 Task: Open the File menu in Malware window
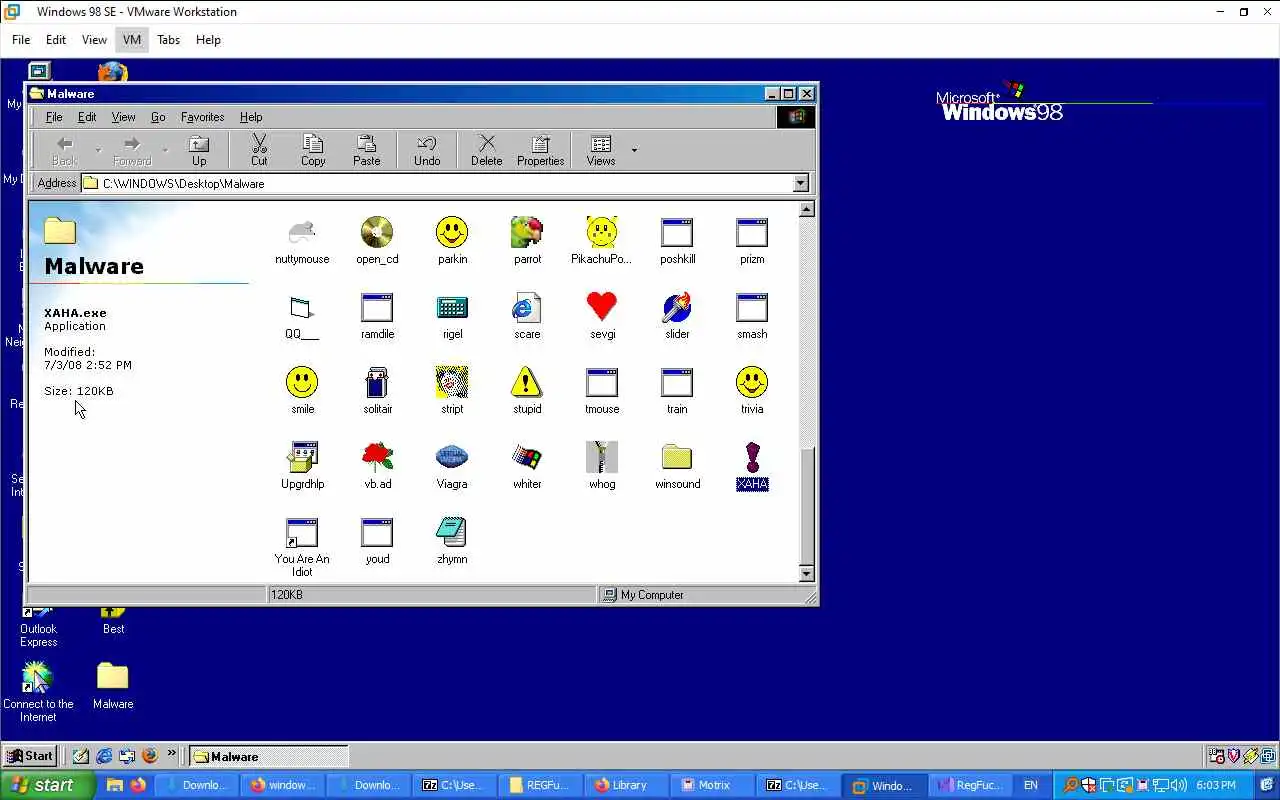pyautogui.click(x=54, y=117)
